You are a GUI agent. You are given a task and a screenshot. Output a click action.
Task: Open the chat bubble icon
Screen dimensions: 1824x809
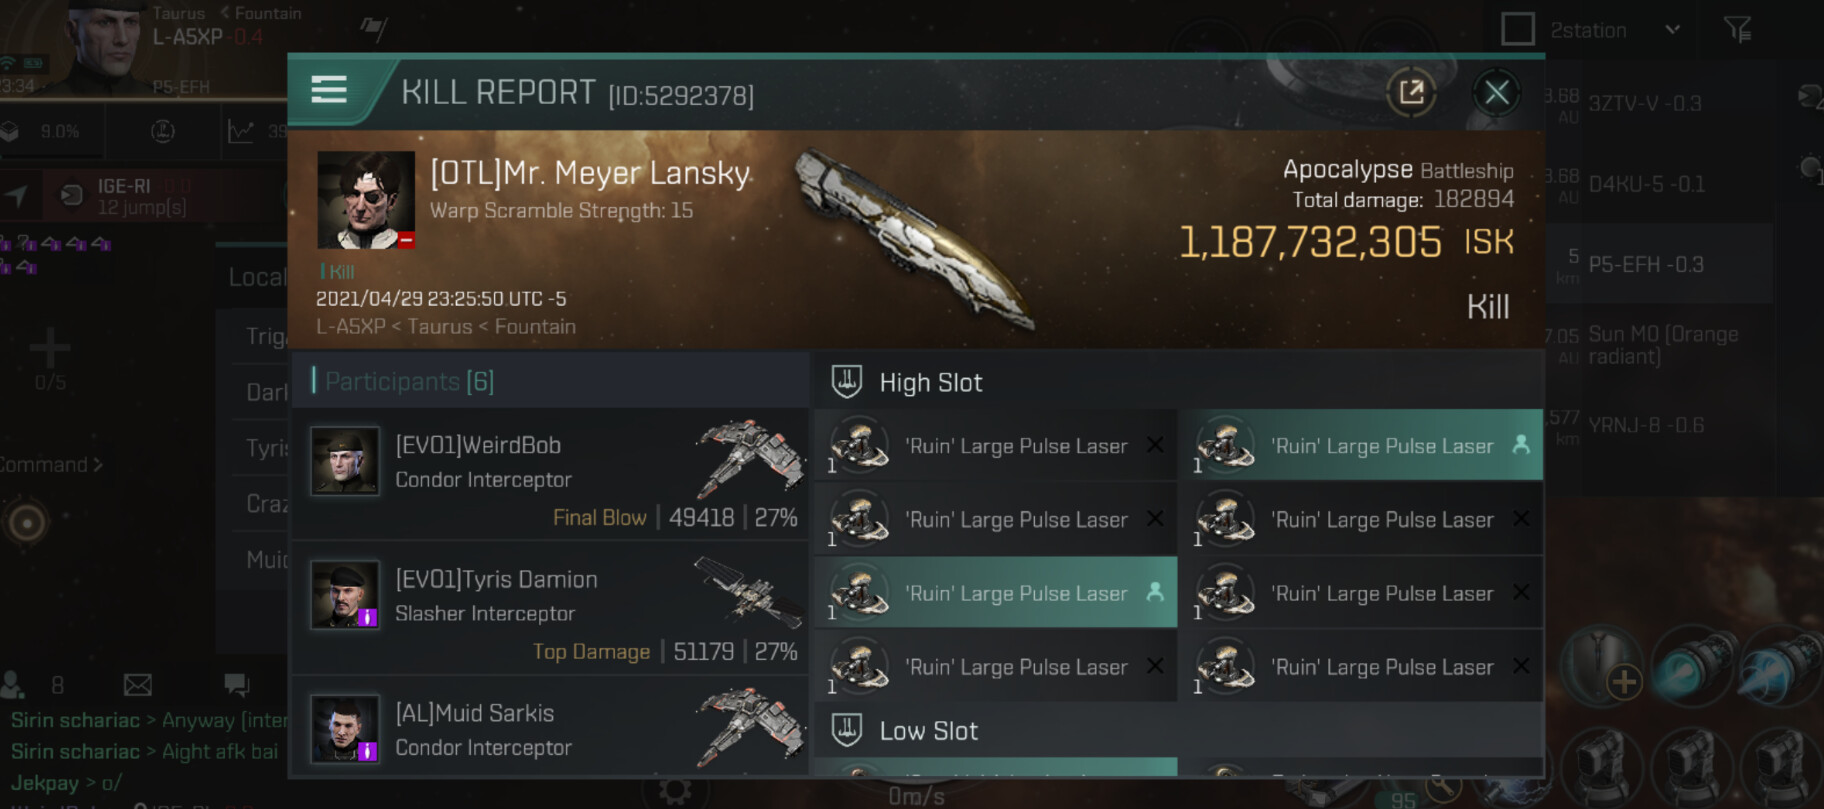(x=237, y=685)
